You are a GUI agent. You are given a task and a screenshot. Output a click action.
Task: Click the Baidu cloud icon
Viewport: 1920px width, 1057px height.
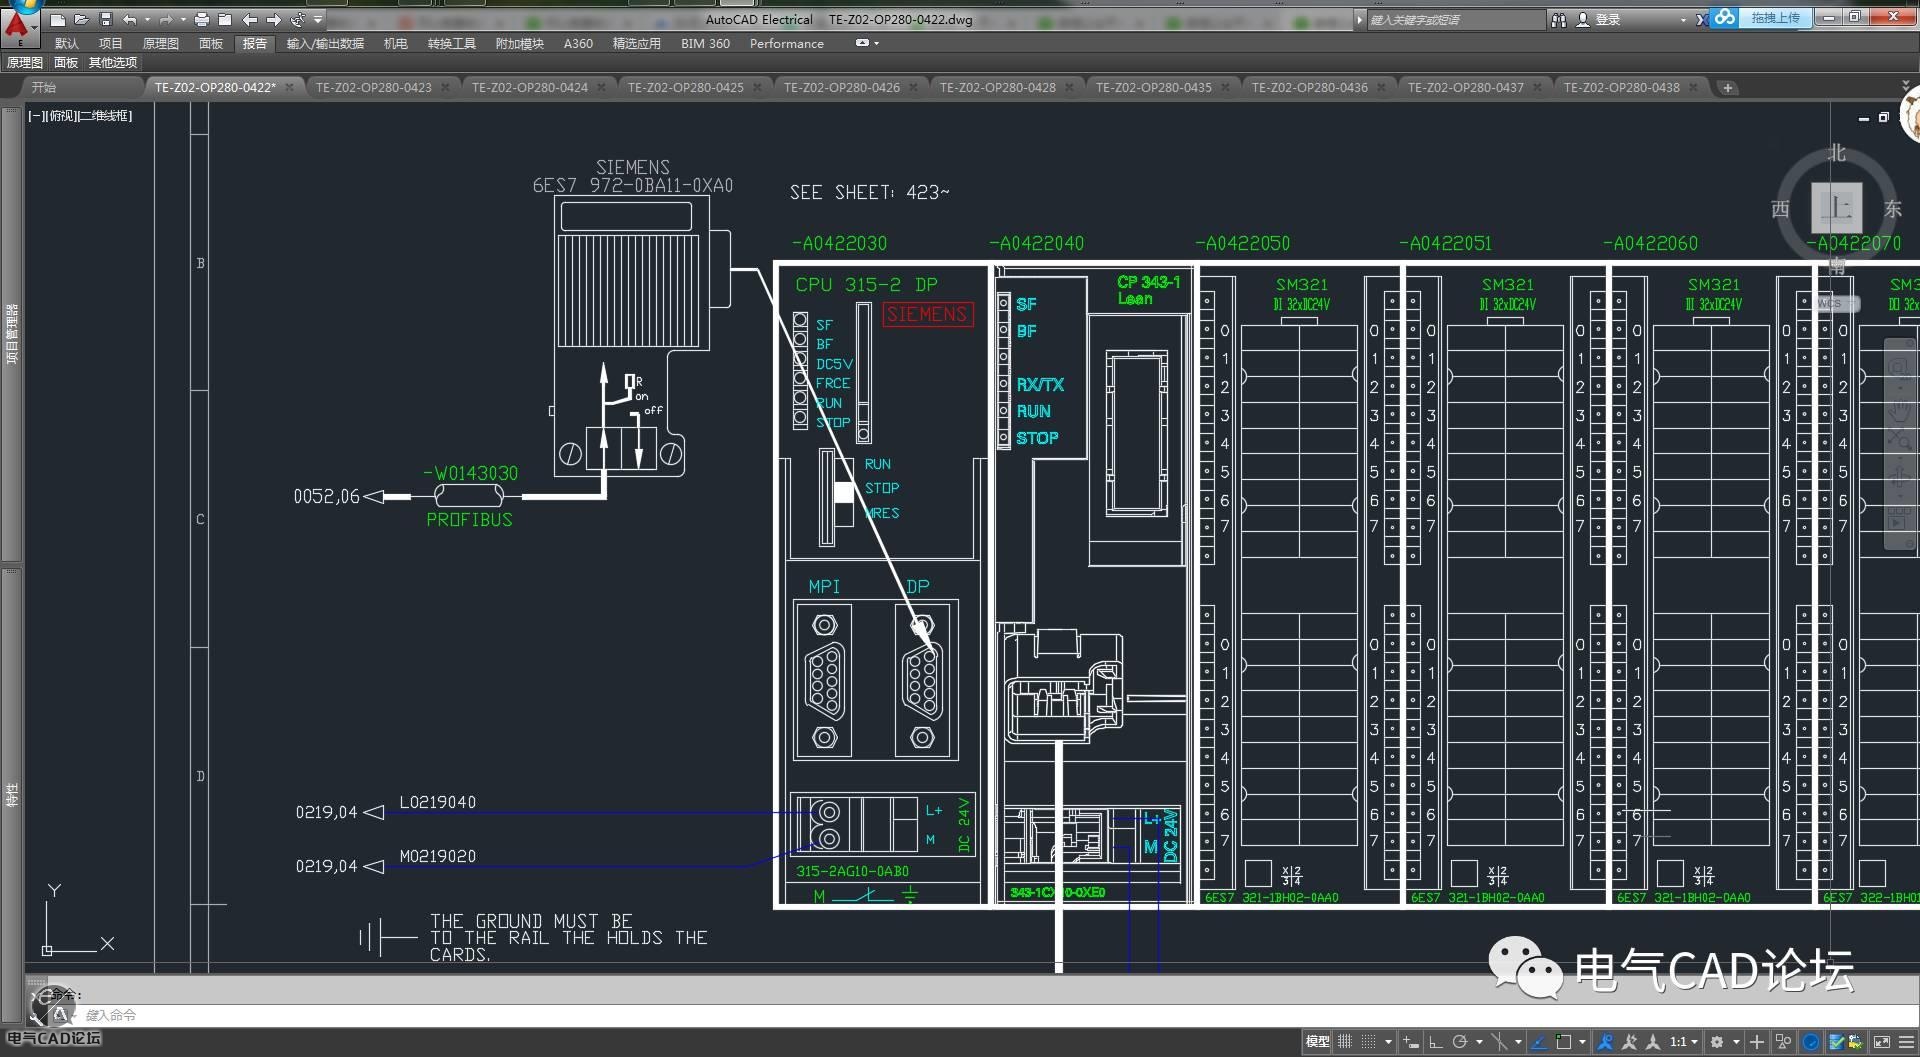tap(1725, 17)
